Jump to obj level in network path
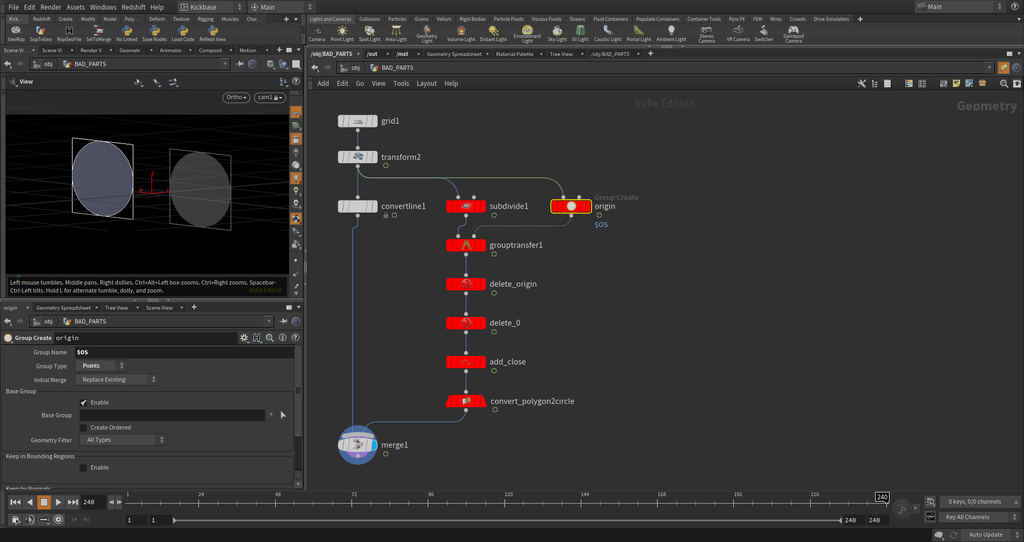 pyautogui.click(x=351, y=68)
